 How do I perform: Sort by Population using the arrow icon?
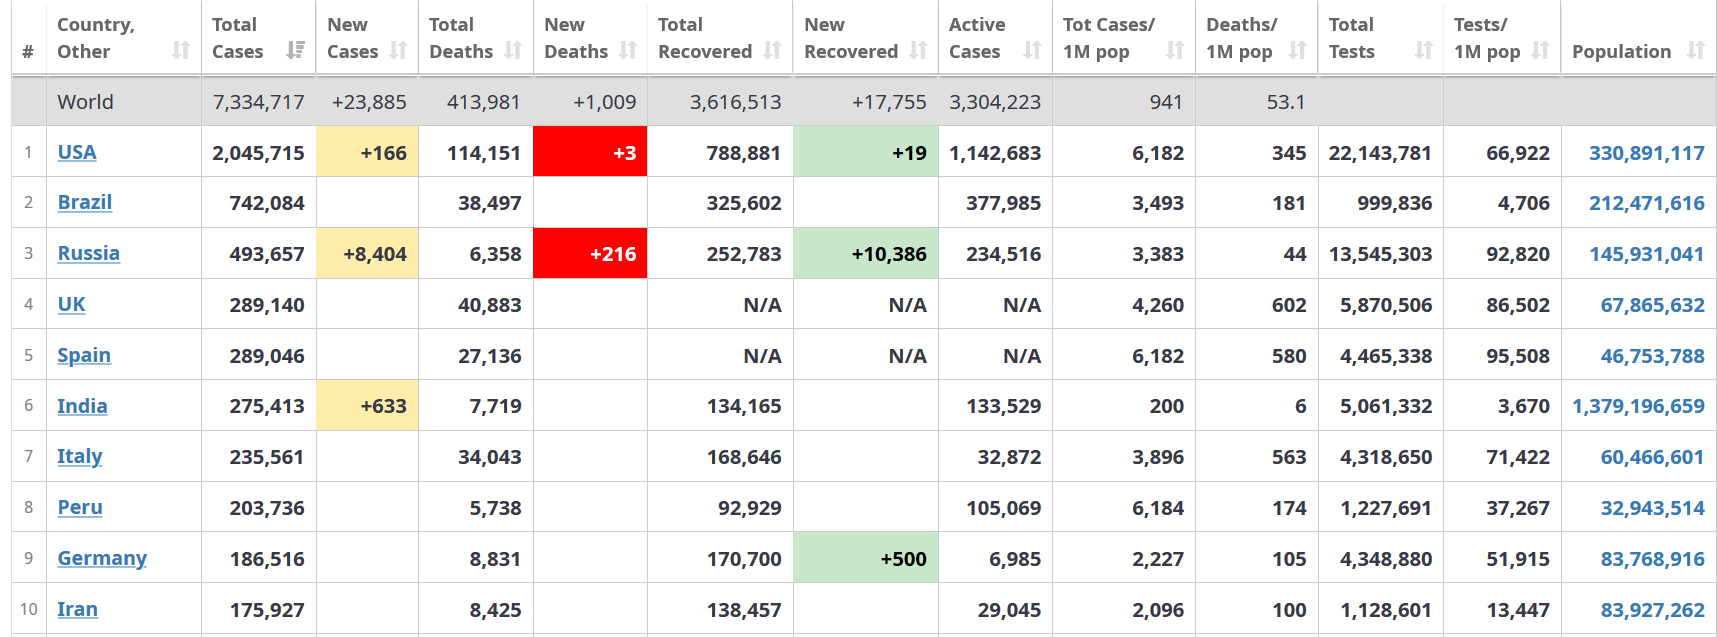pos(1695,50)
